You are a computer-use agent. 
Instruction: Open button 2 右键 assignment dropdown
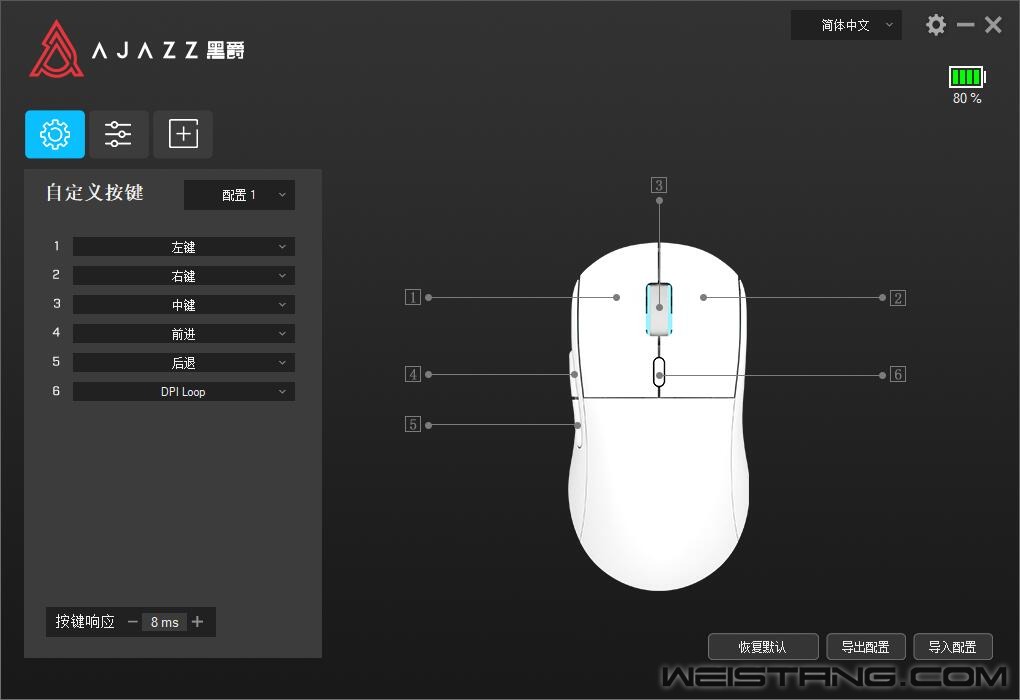click(183, 276)
